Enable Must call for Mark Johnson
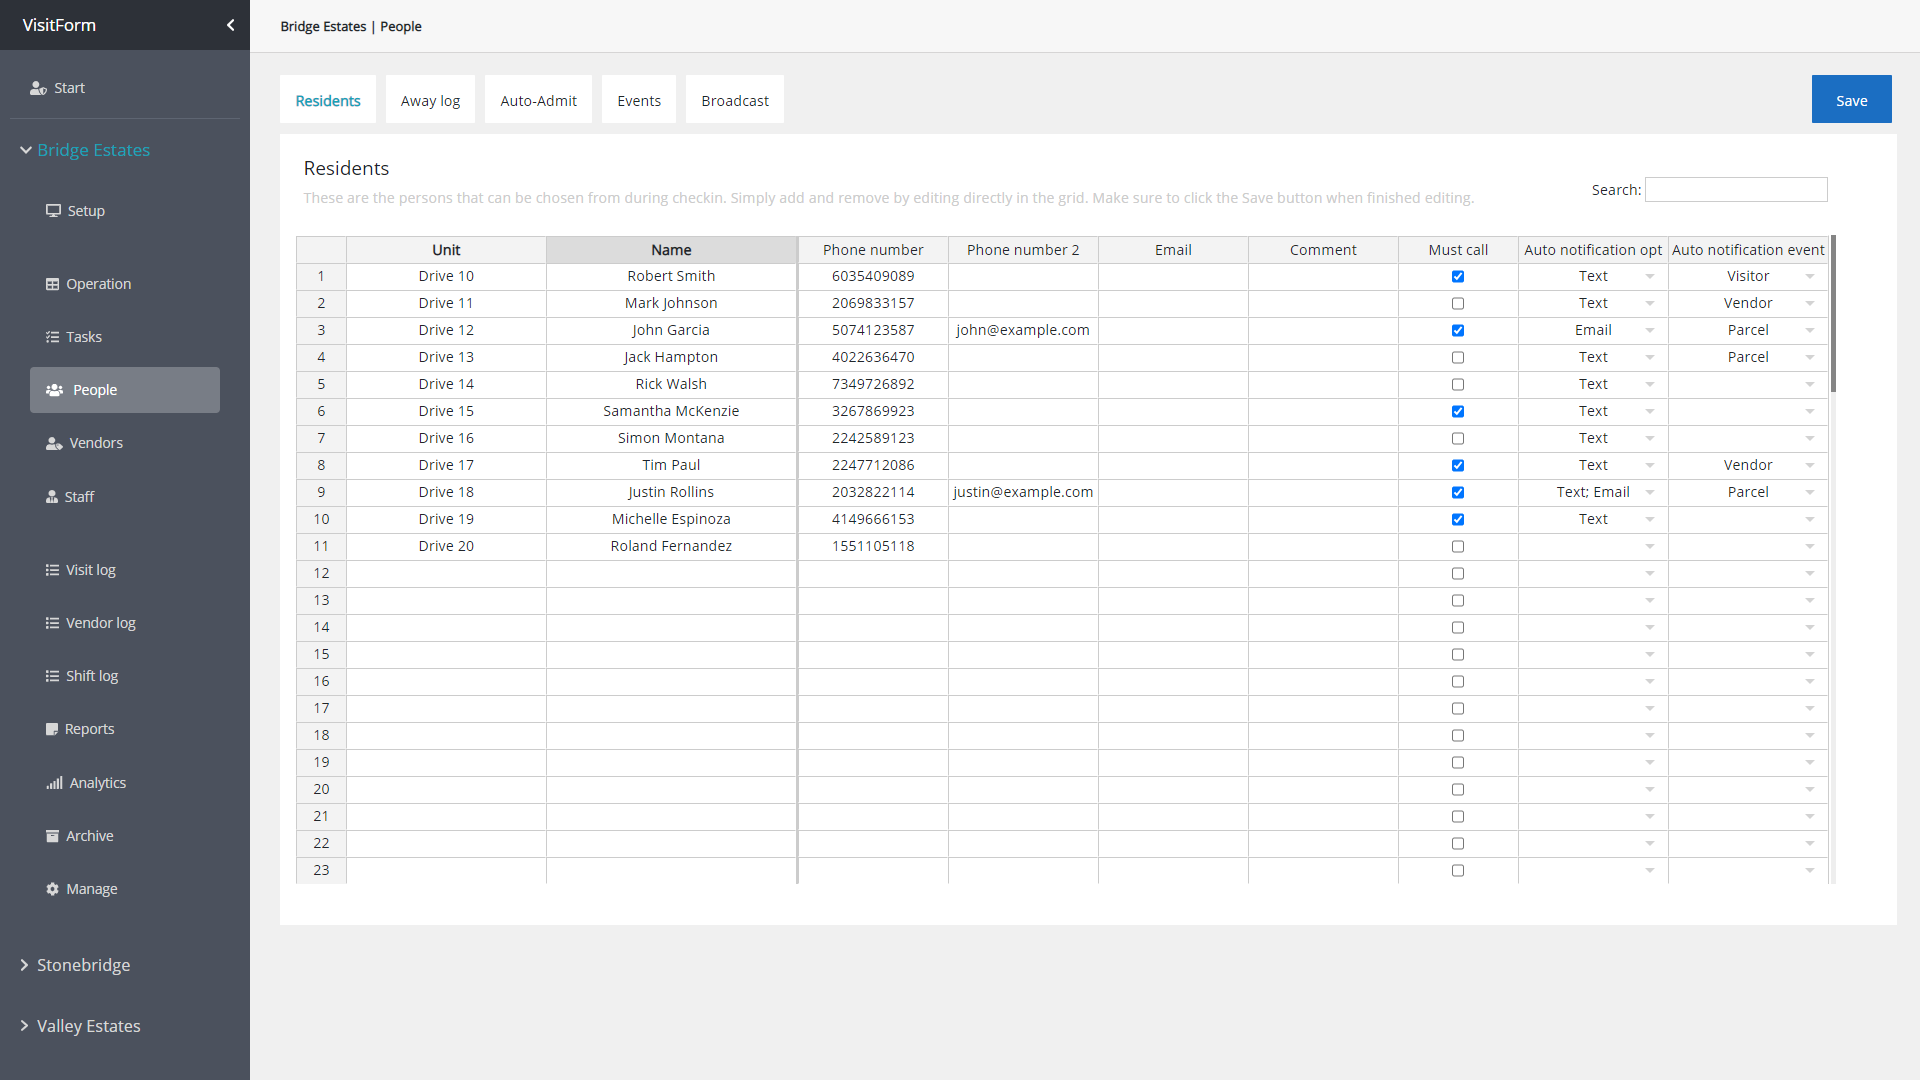 click(1458, 304)
